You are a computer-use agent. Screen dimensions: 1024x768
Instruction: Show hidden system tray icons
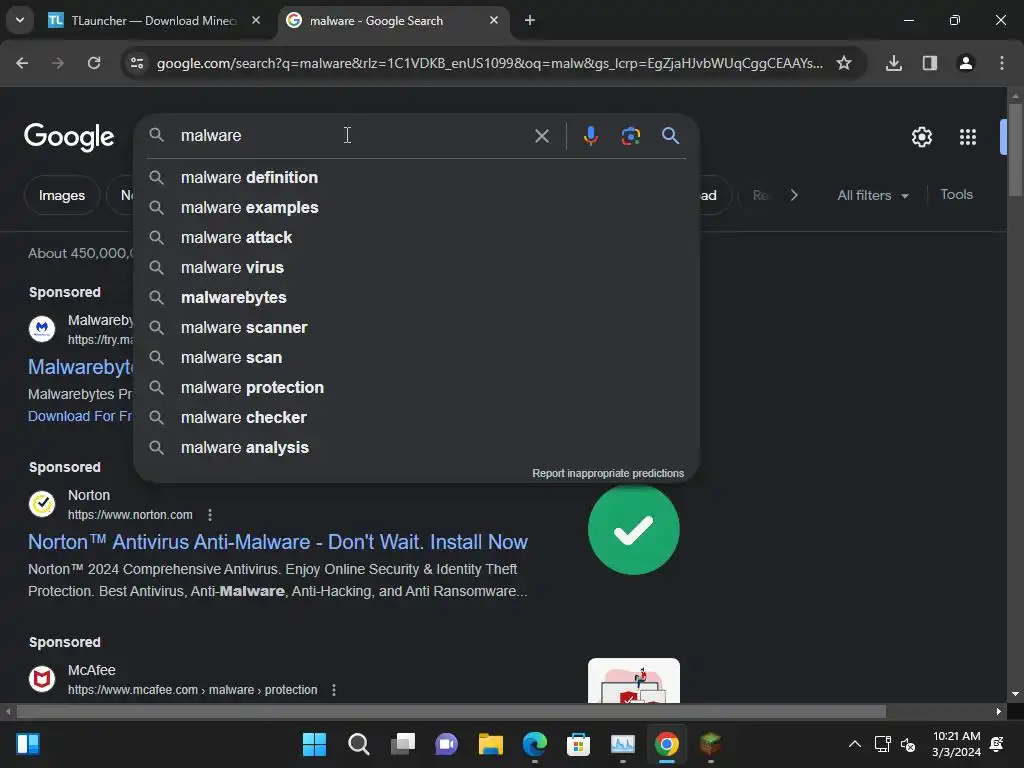[x=854, y=744]
